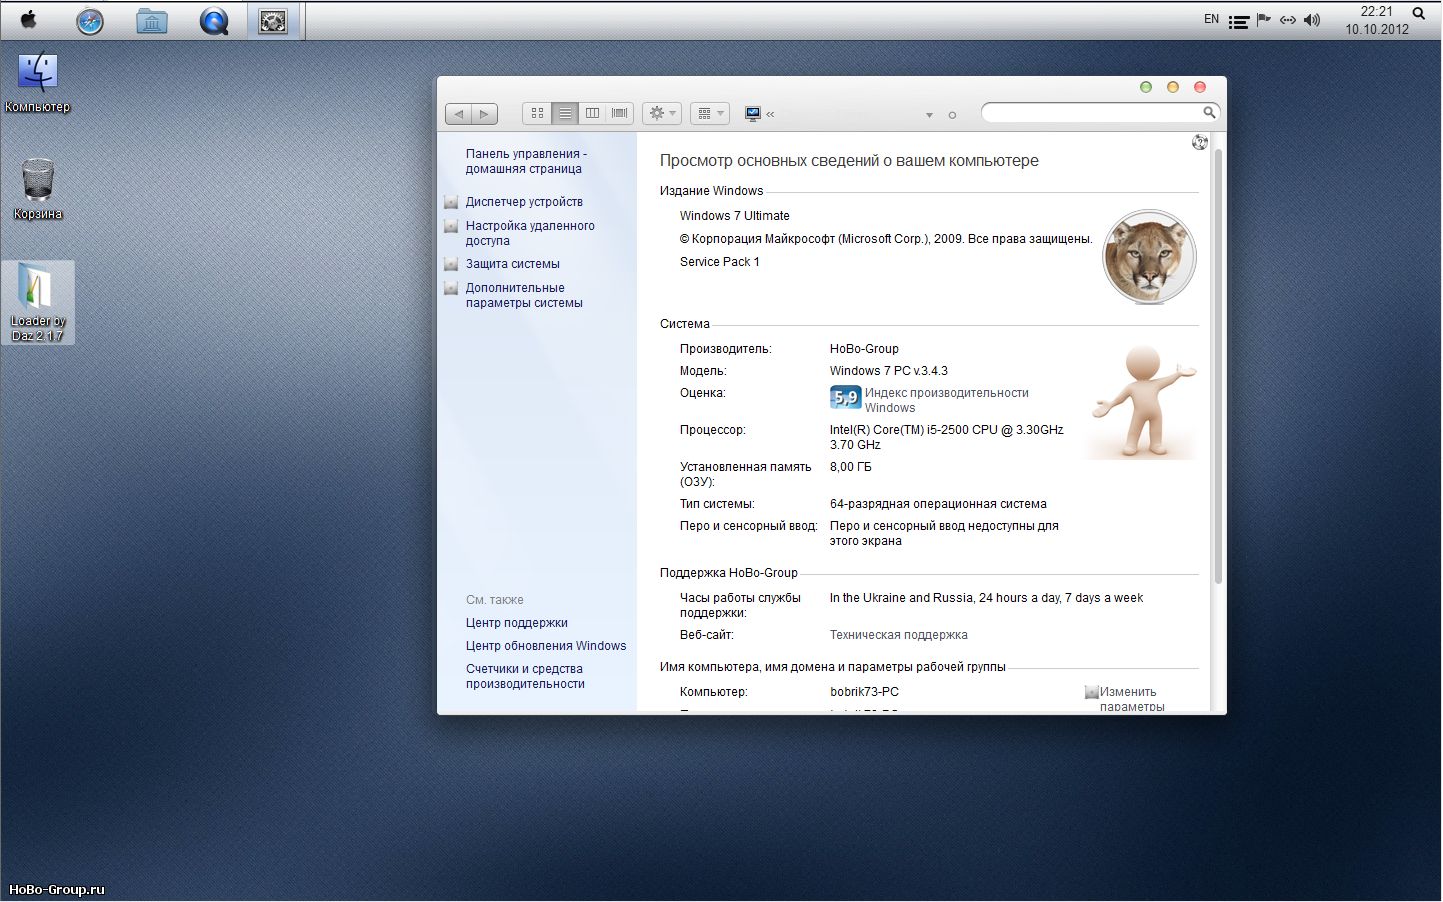Click the double chevron in address bar

tap(770, 115)
